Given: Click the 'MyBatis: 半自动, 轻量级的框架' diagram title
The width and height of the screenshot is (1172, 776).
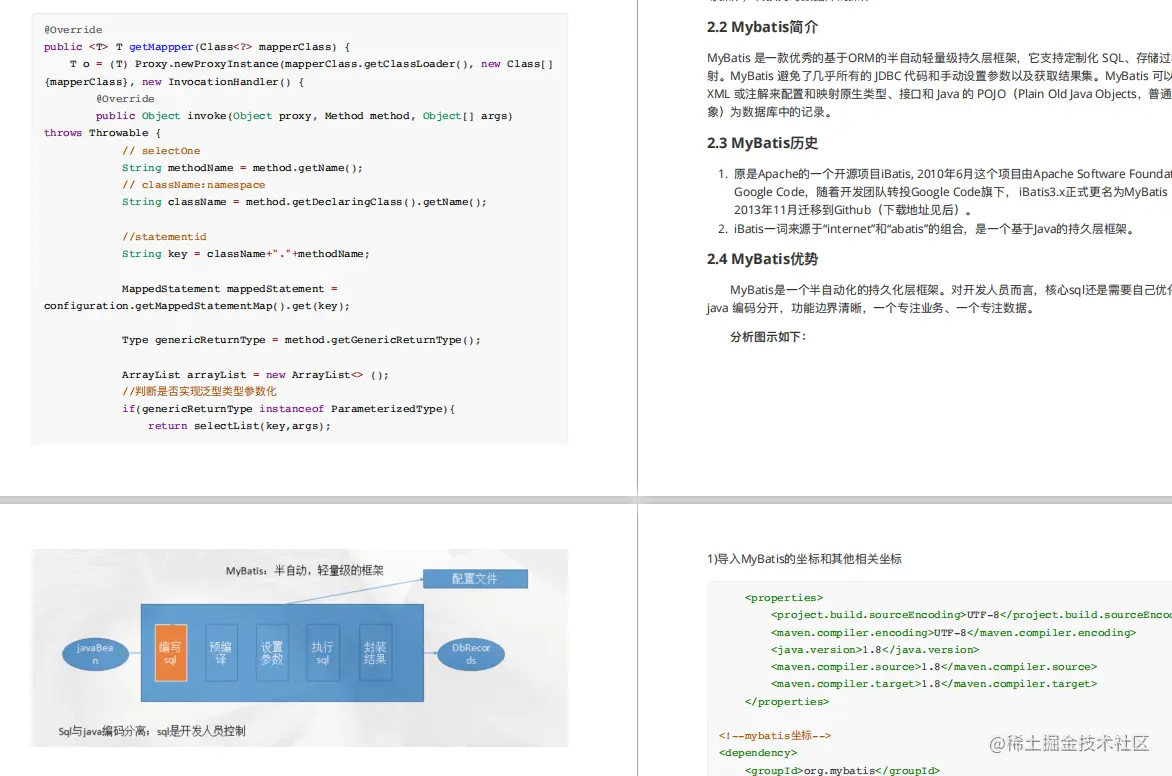Looking at the screenshot, I should 304,570.
